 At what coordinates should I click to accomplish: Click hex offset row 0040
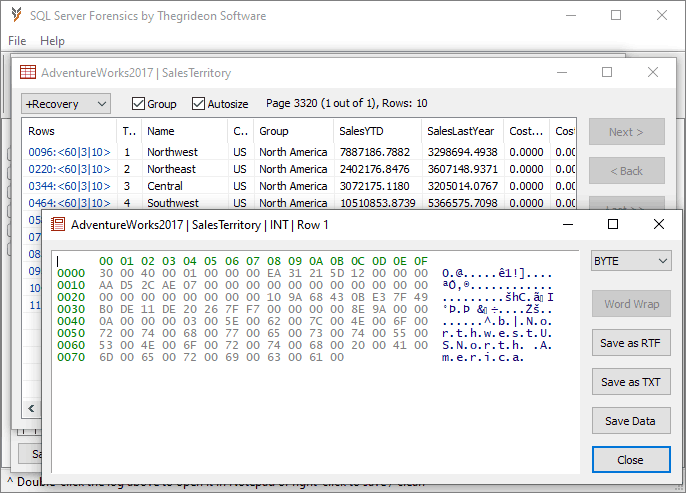coord(71,321)
